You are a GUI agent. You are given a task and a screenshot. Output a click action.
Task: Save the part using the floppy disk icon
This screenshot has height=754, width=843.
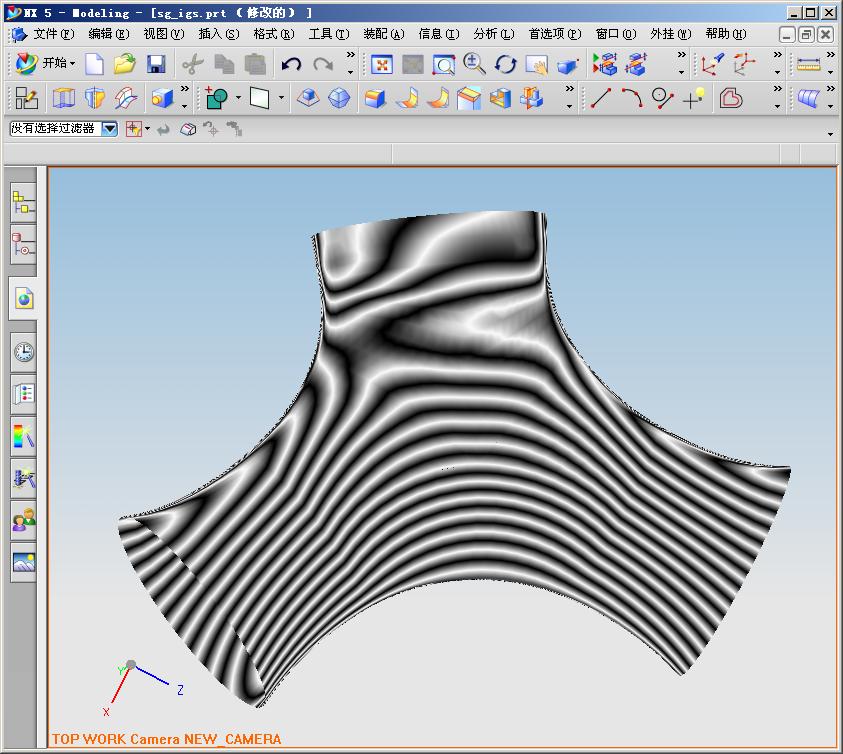click(156, 64)
